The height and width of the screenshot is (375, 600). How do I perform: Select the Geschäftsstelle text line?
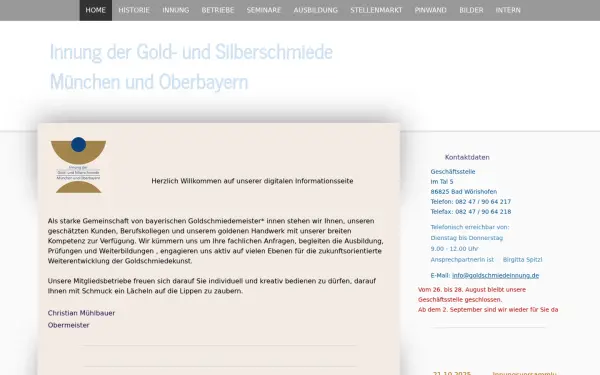point(453,172)
